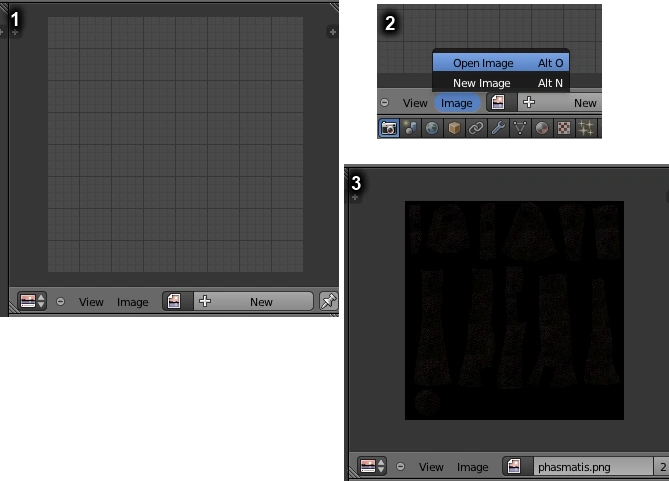Image resolution: width=669 pixels, height=481 pixels.
Task: Click browse image icon in empty grid editor
Action: [x=177, y=301]
